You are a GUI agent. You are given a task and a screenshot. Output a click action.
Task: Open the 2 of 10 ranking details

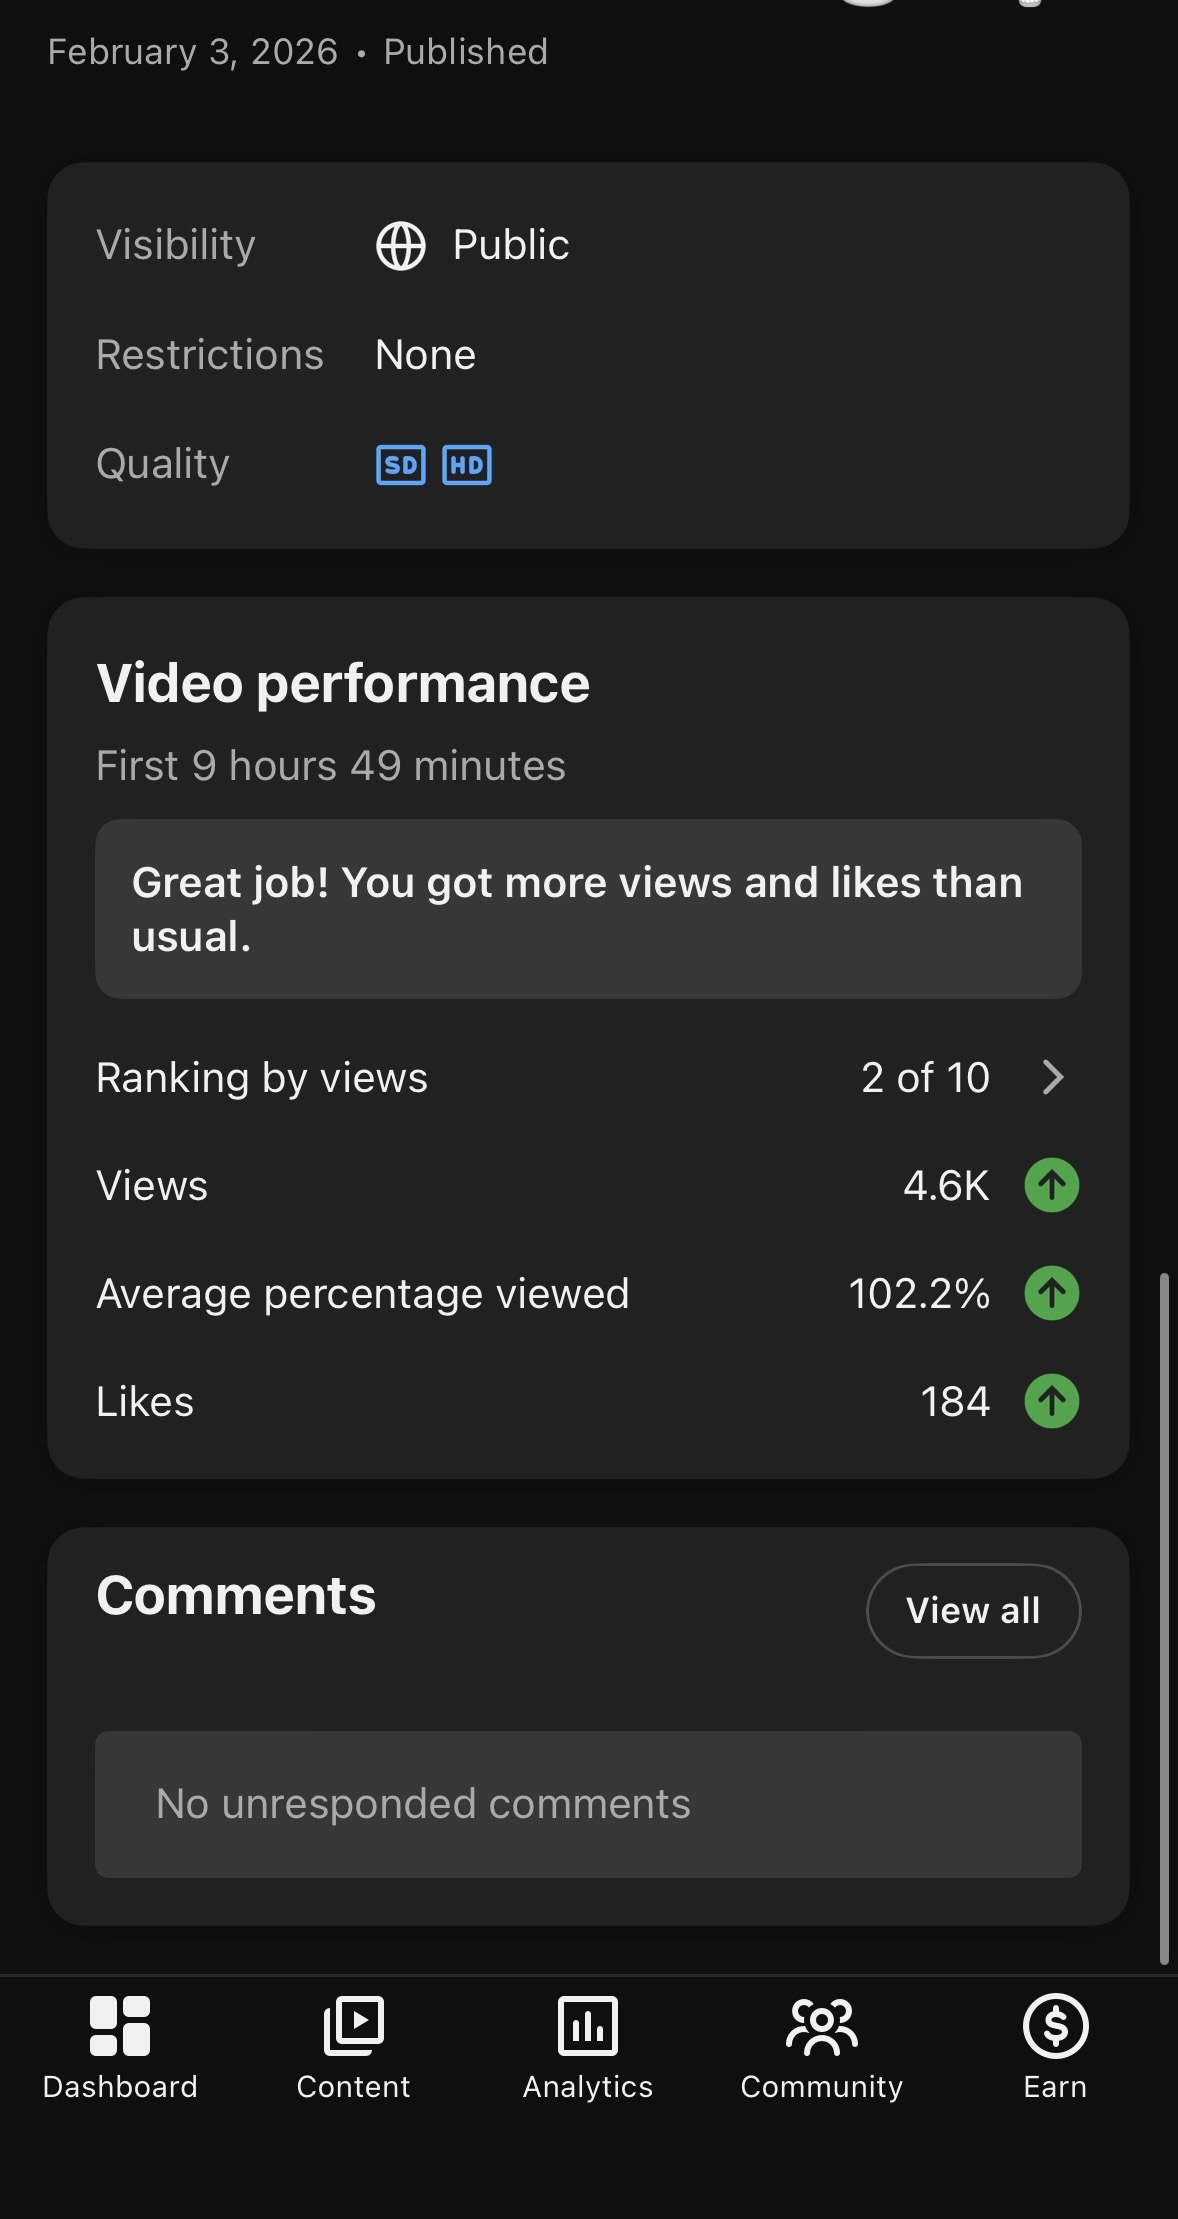[925, 1078]
